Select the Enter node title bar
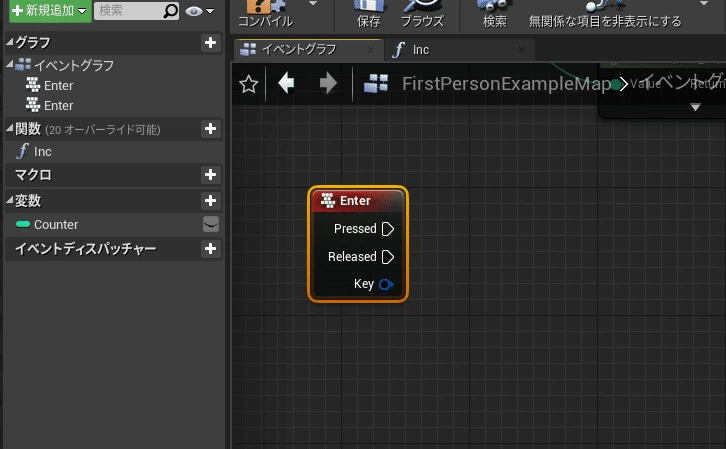The height and width of the screenshot is (449, 726). pyautogui.click(x=358, y=201)
